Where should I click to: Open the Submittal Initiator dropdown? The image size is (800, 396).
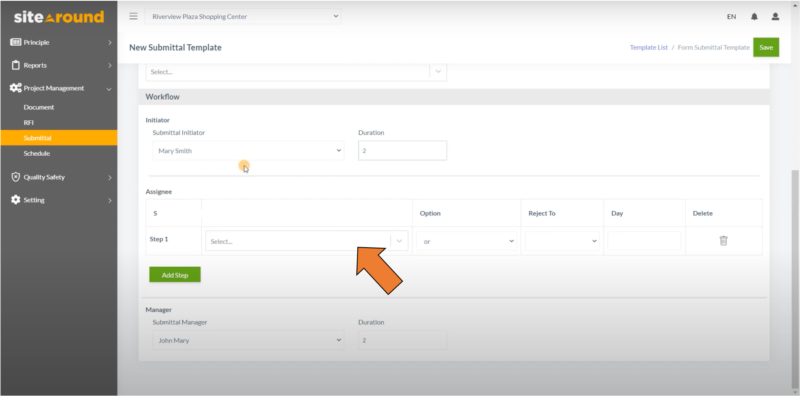pos(248,151)
